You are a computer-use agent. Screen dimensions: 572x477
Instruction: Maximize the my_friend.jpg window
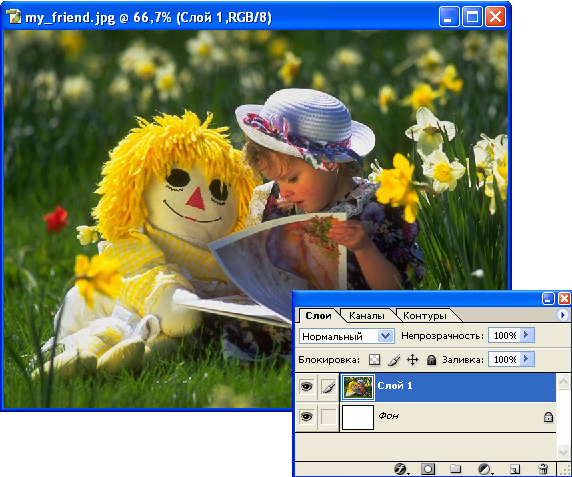472,17
